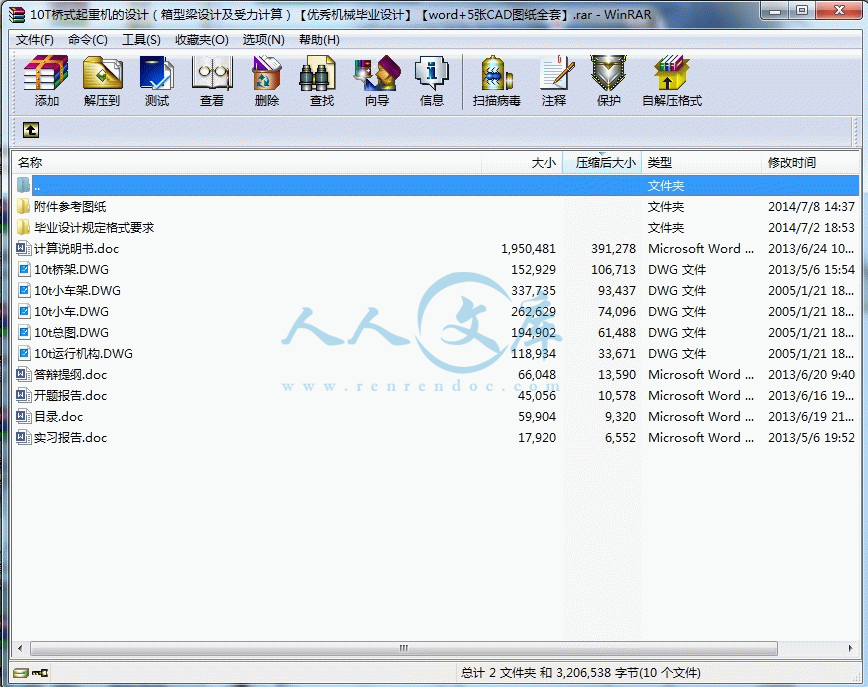This screenshot has width=868, height=687.
Task: Select the 毕业设计规定格式要求 folder name
Action: (x=94, y=228)
